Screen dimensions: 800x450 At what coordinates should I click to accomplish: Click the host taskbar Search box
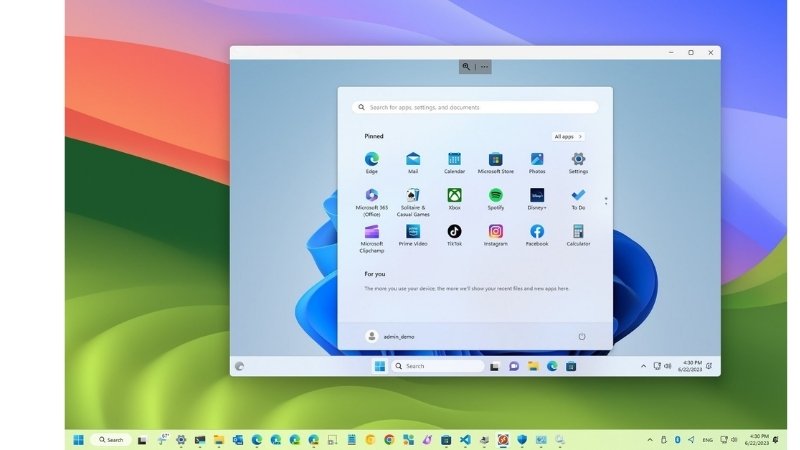coord(111,439)
